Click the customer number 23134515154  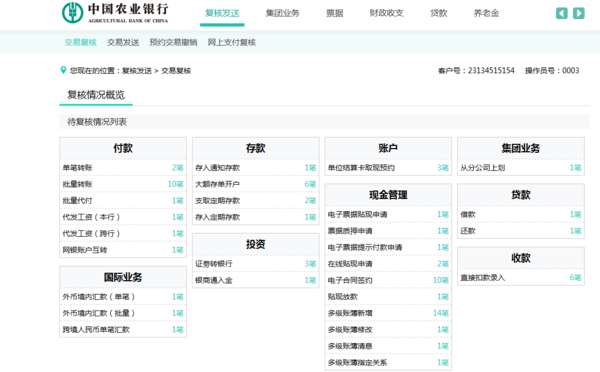[491, 70]
